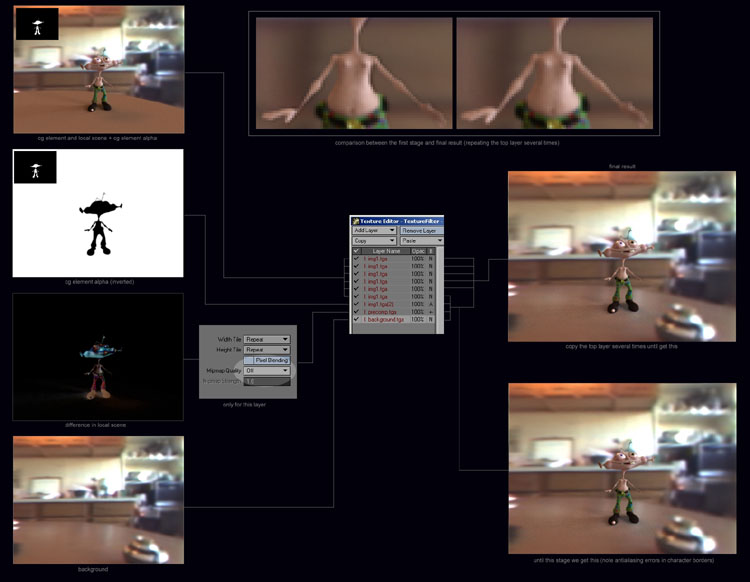Open the Copy dropdown in Texture Editor
750x582 pixels.
[x=374, y=241]
